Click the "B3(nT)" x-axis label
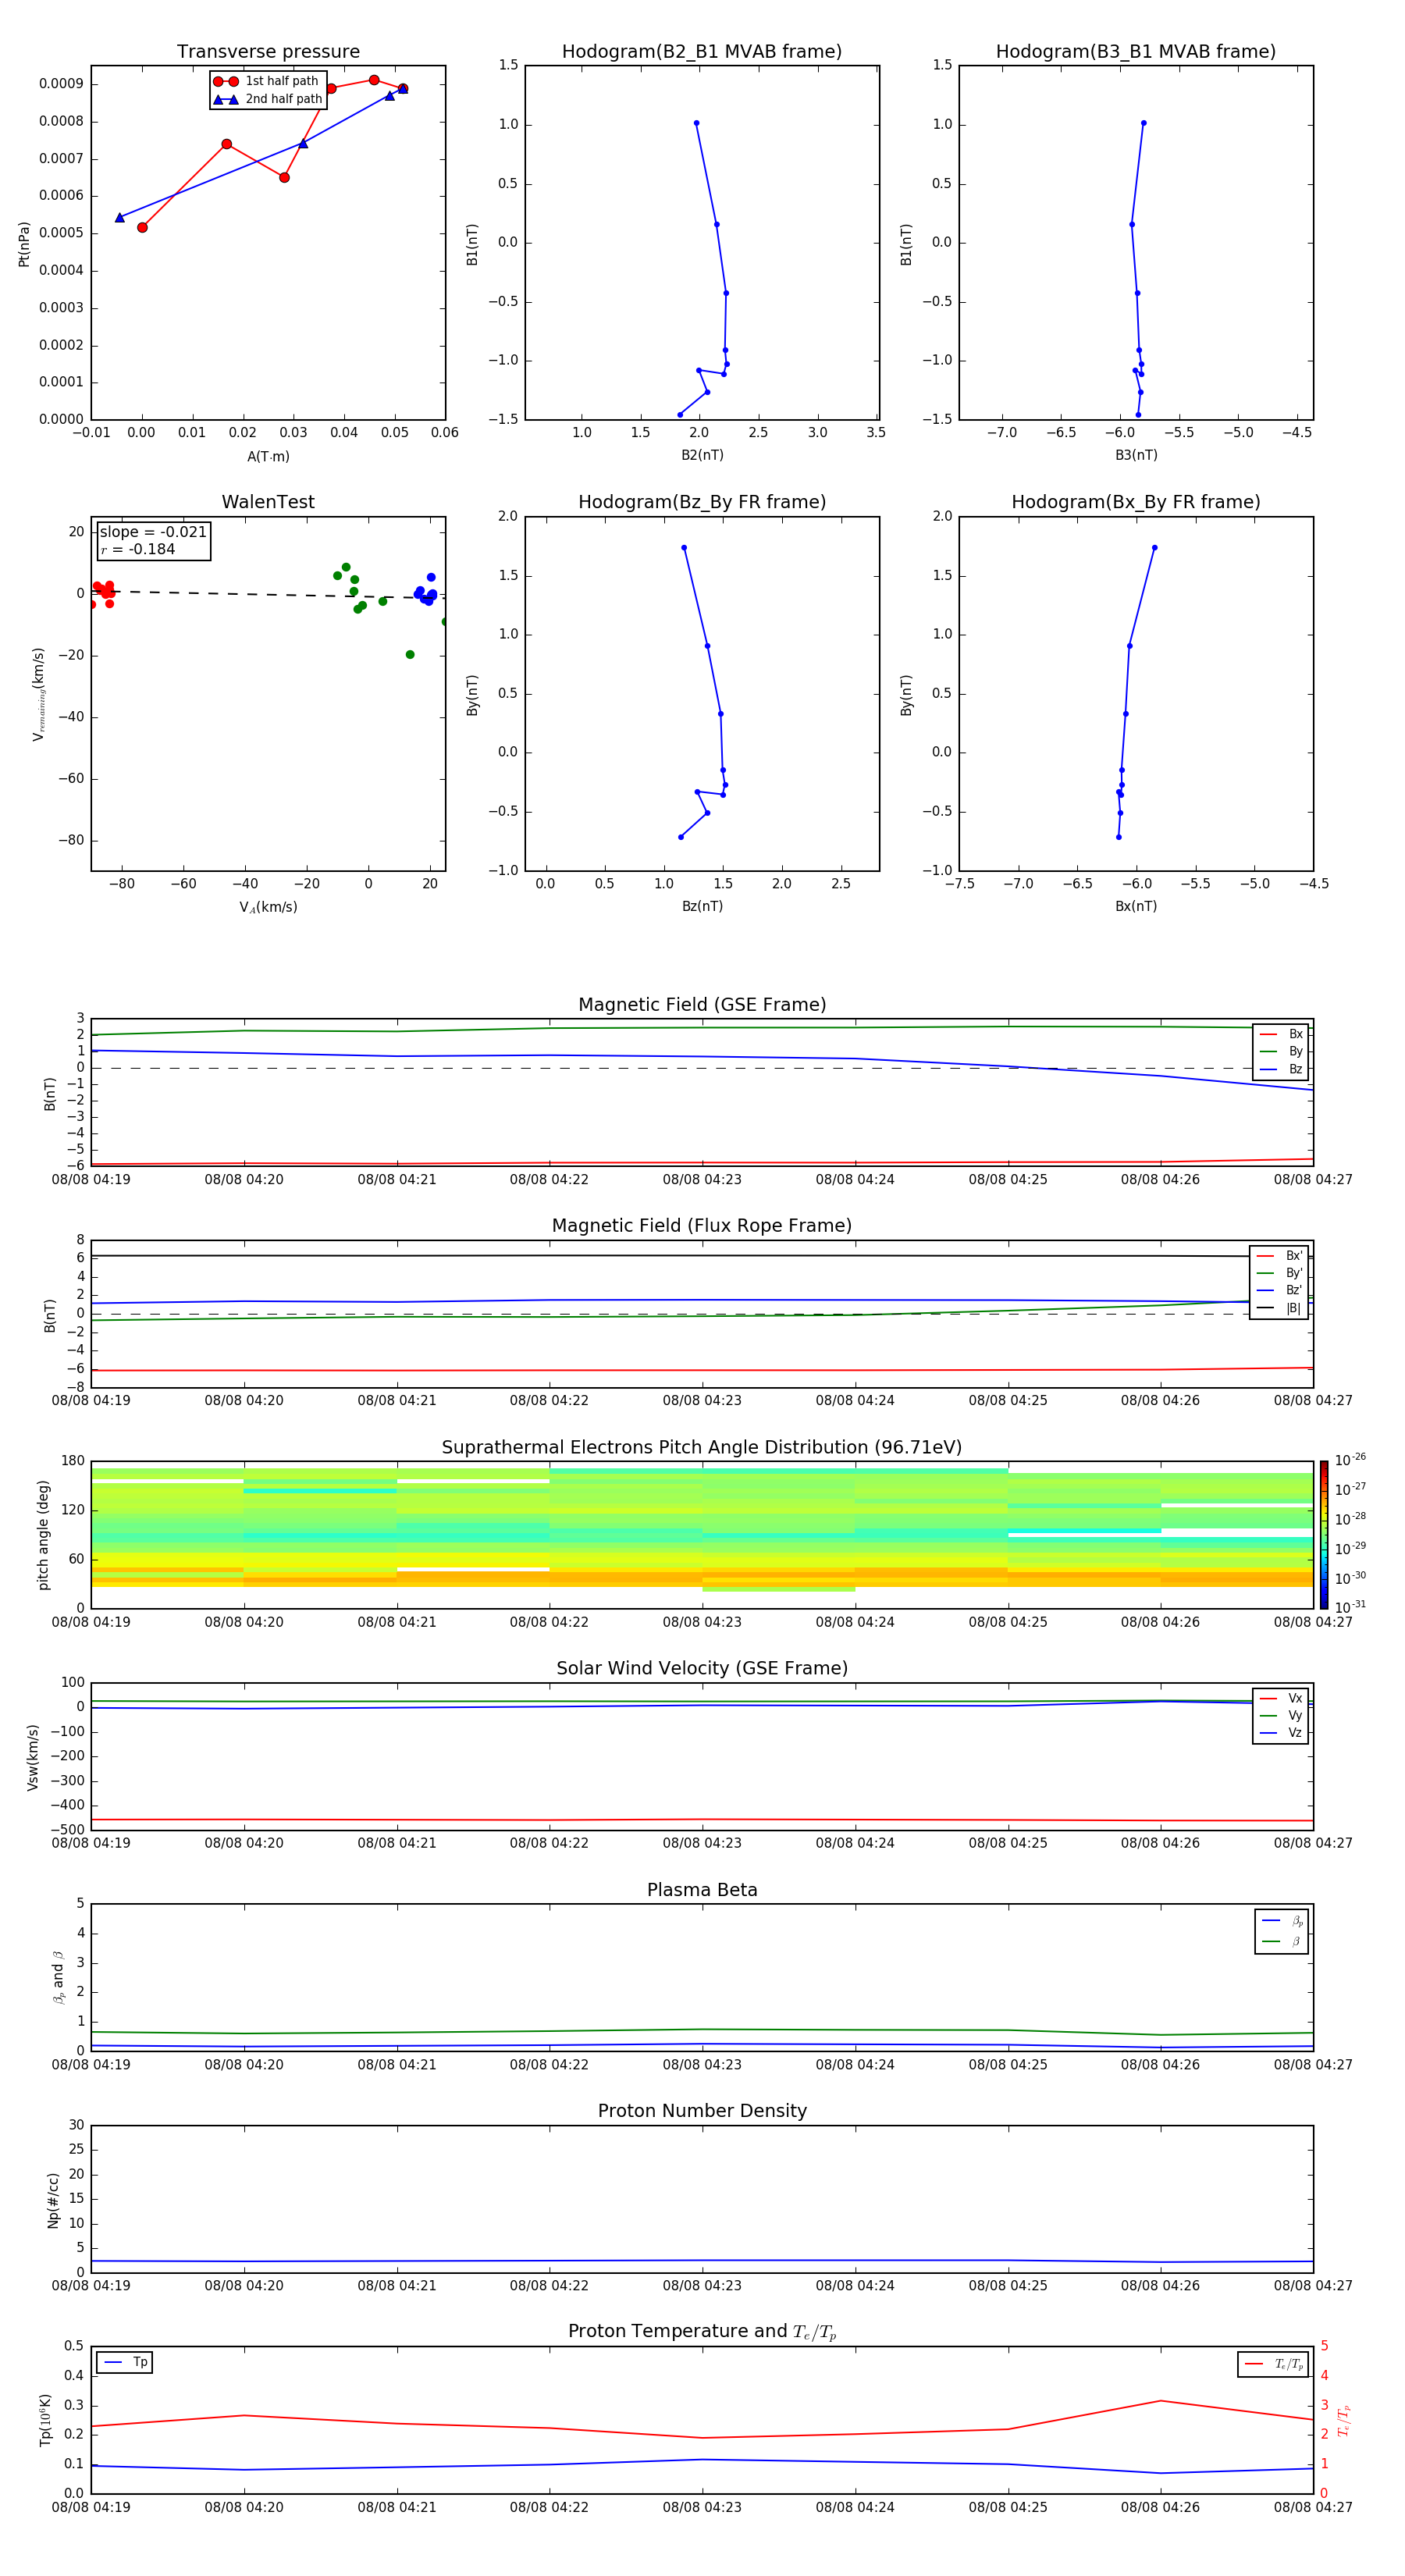The width and height of the screenshot is (1405, 2576). click(1136, 455)
